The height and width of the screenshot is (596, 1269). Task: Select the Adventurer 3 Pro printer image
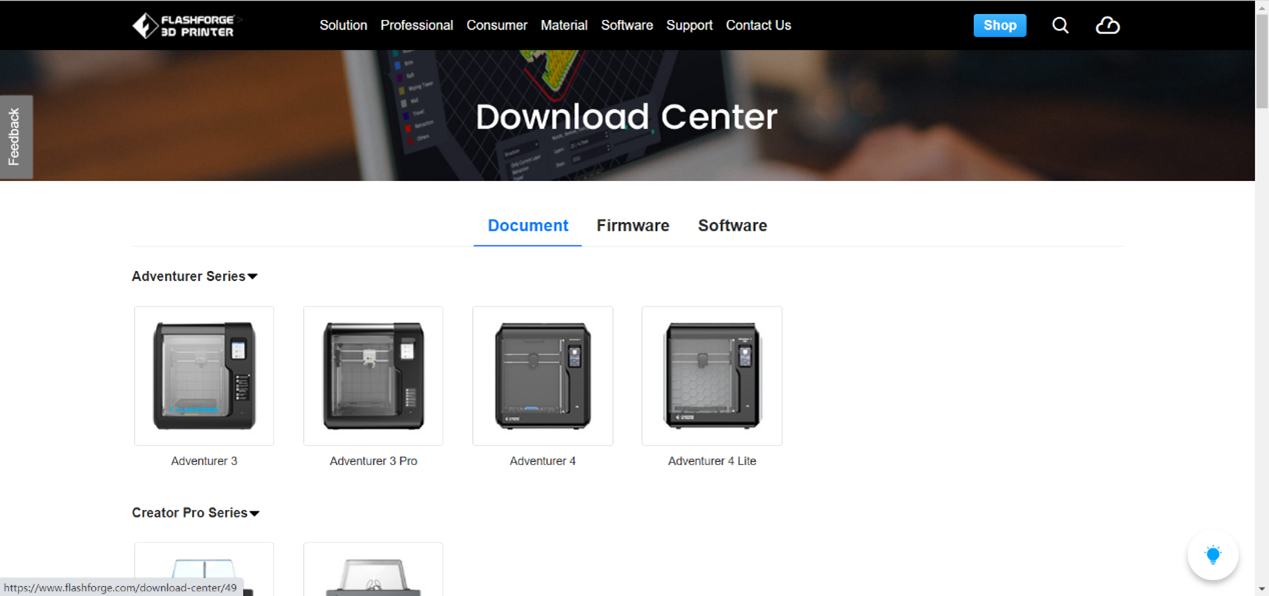(373, 376)
